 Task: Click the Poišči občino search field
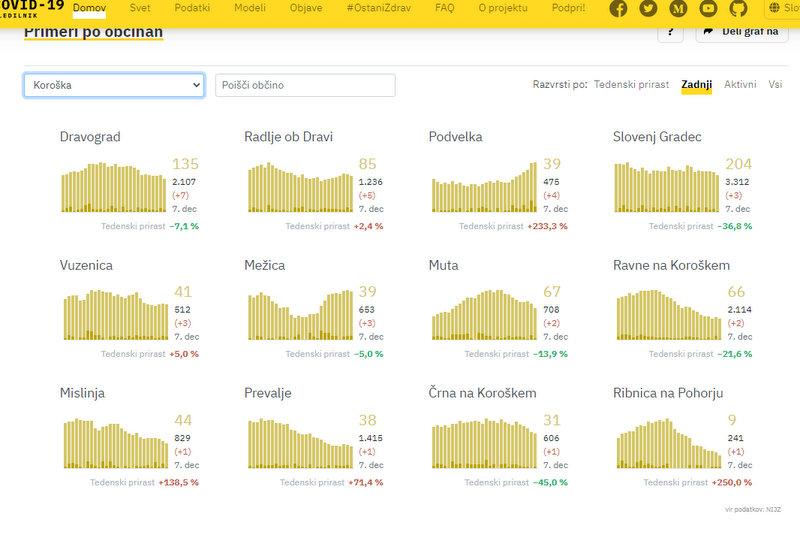[x=305, y=85]
